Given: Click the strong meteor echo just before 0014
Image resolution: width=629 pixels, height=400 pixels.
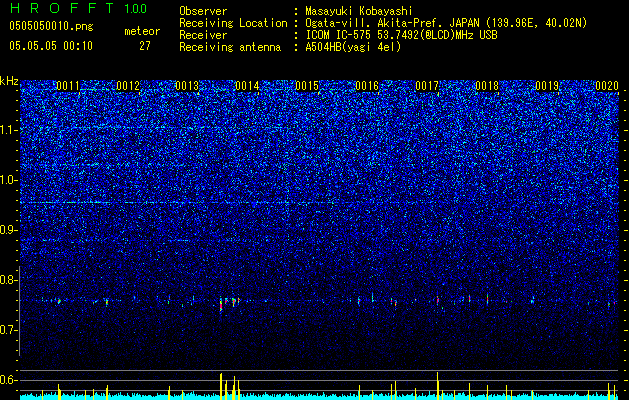Looking at the screenshot, I should [221, 304].
